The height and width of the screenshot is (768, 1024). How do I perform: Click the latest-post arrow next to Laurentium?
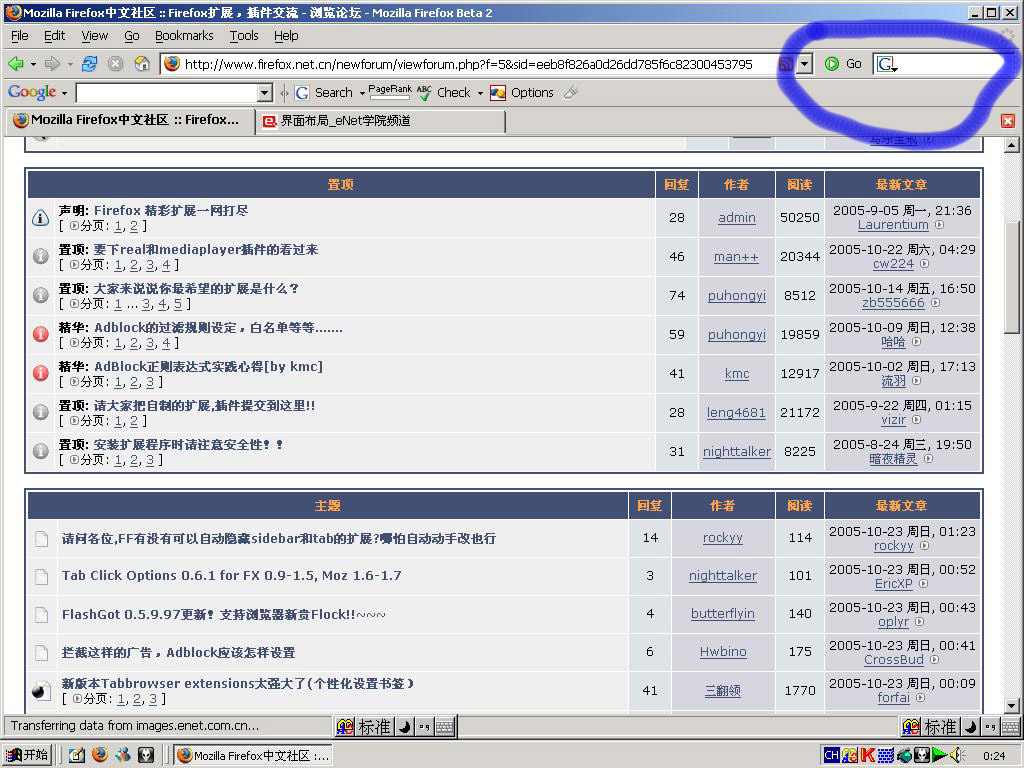939,225
